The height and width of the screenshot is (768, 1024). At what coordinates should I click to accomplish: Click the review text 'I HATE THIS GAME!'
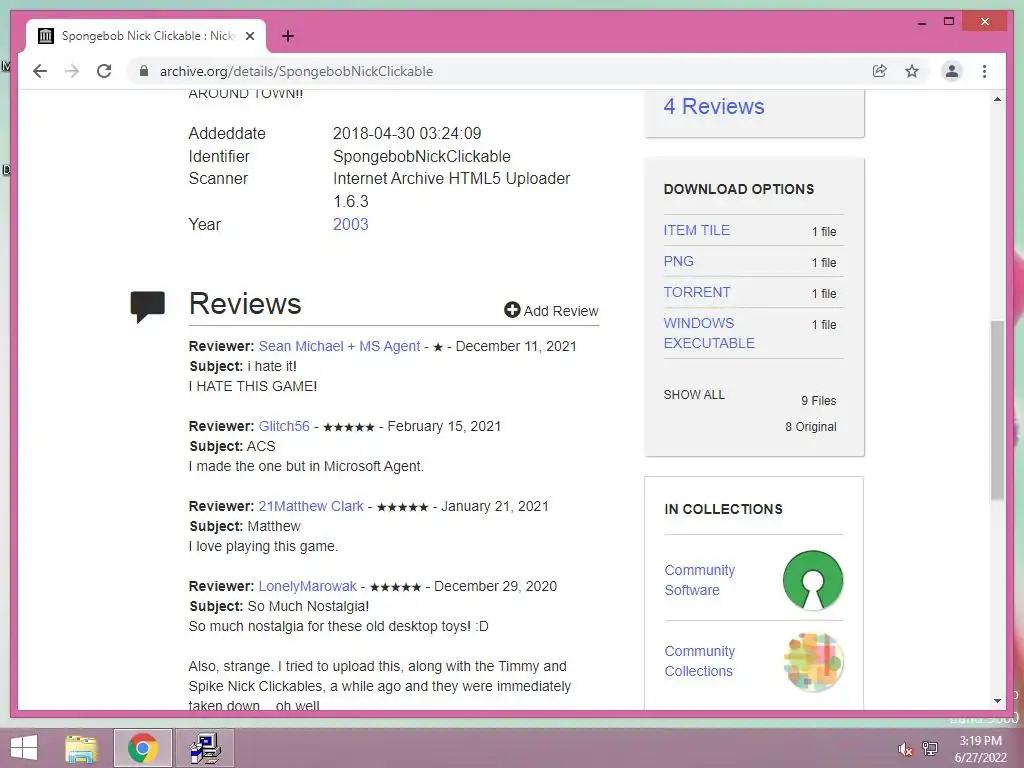pos(253,386)
